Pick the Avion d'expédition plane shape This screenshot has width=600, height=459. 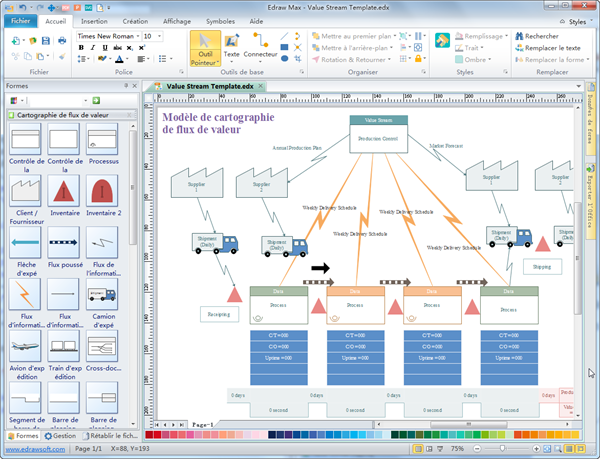25,348
